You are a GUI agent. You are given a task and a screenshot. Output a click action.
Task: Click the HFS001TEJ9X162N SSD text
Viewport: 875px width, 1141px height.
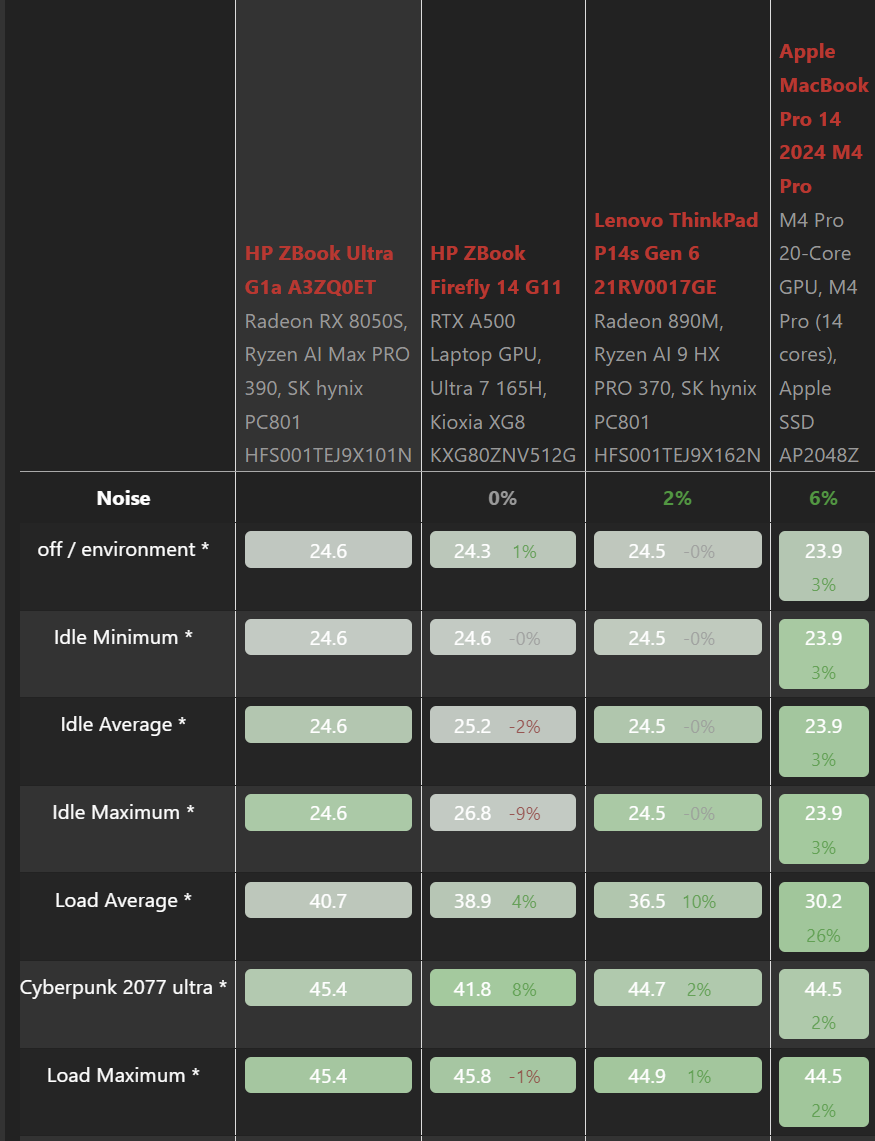pyautogui.click(x=678, y=456)
